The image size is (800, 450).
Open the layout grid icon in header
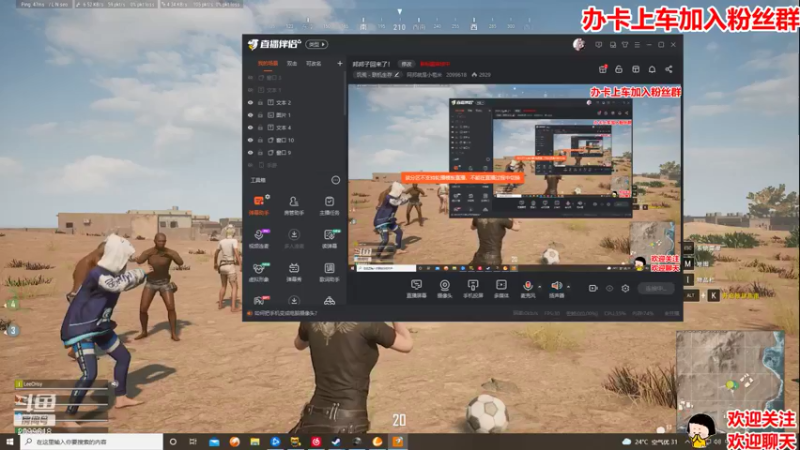pos(636,69)
